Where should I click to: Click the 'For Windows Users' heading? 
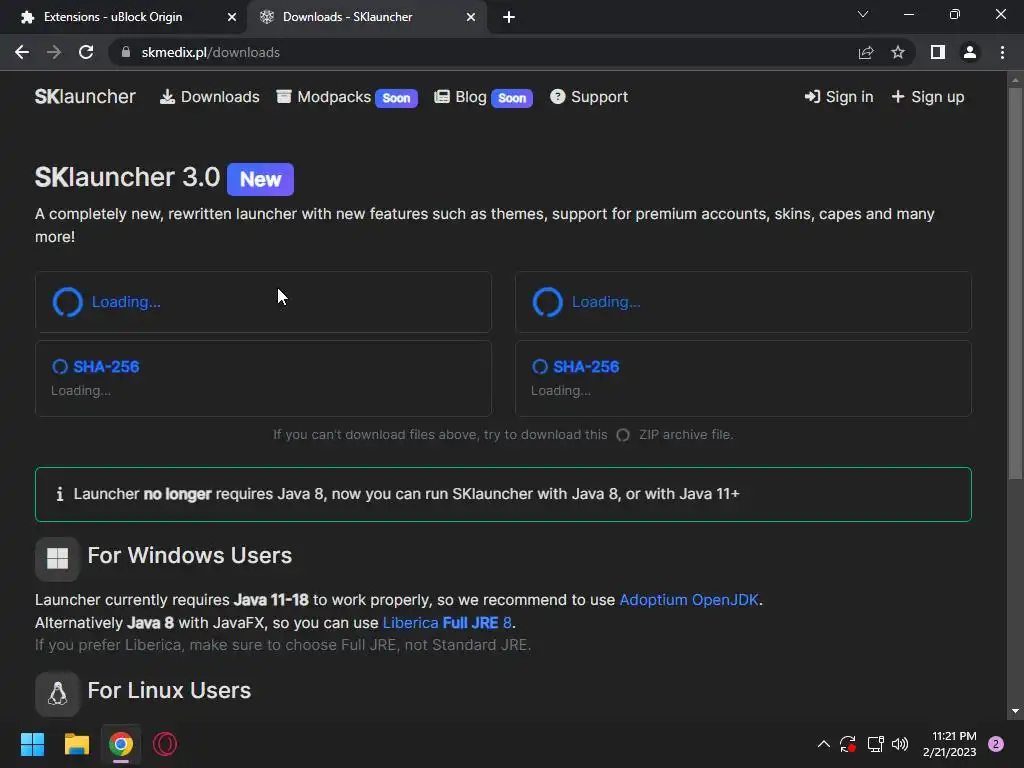[189, 555]
